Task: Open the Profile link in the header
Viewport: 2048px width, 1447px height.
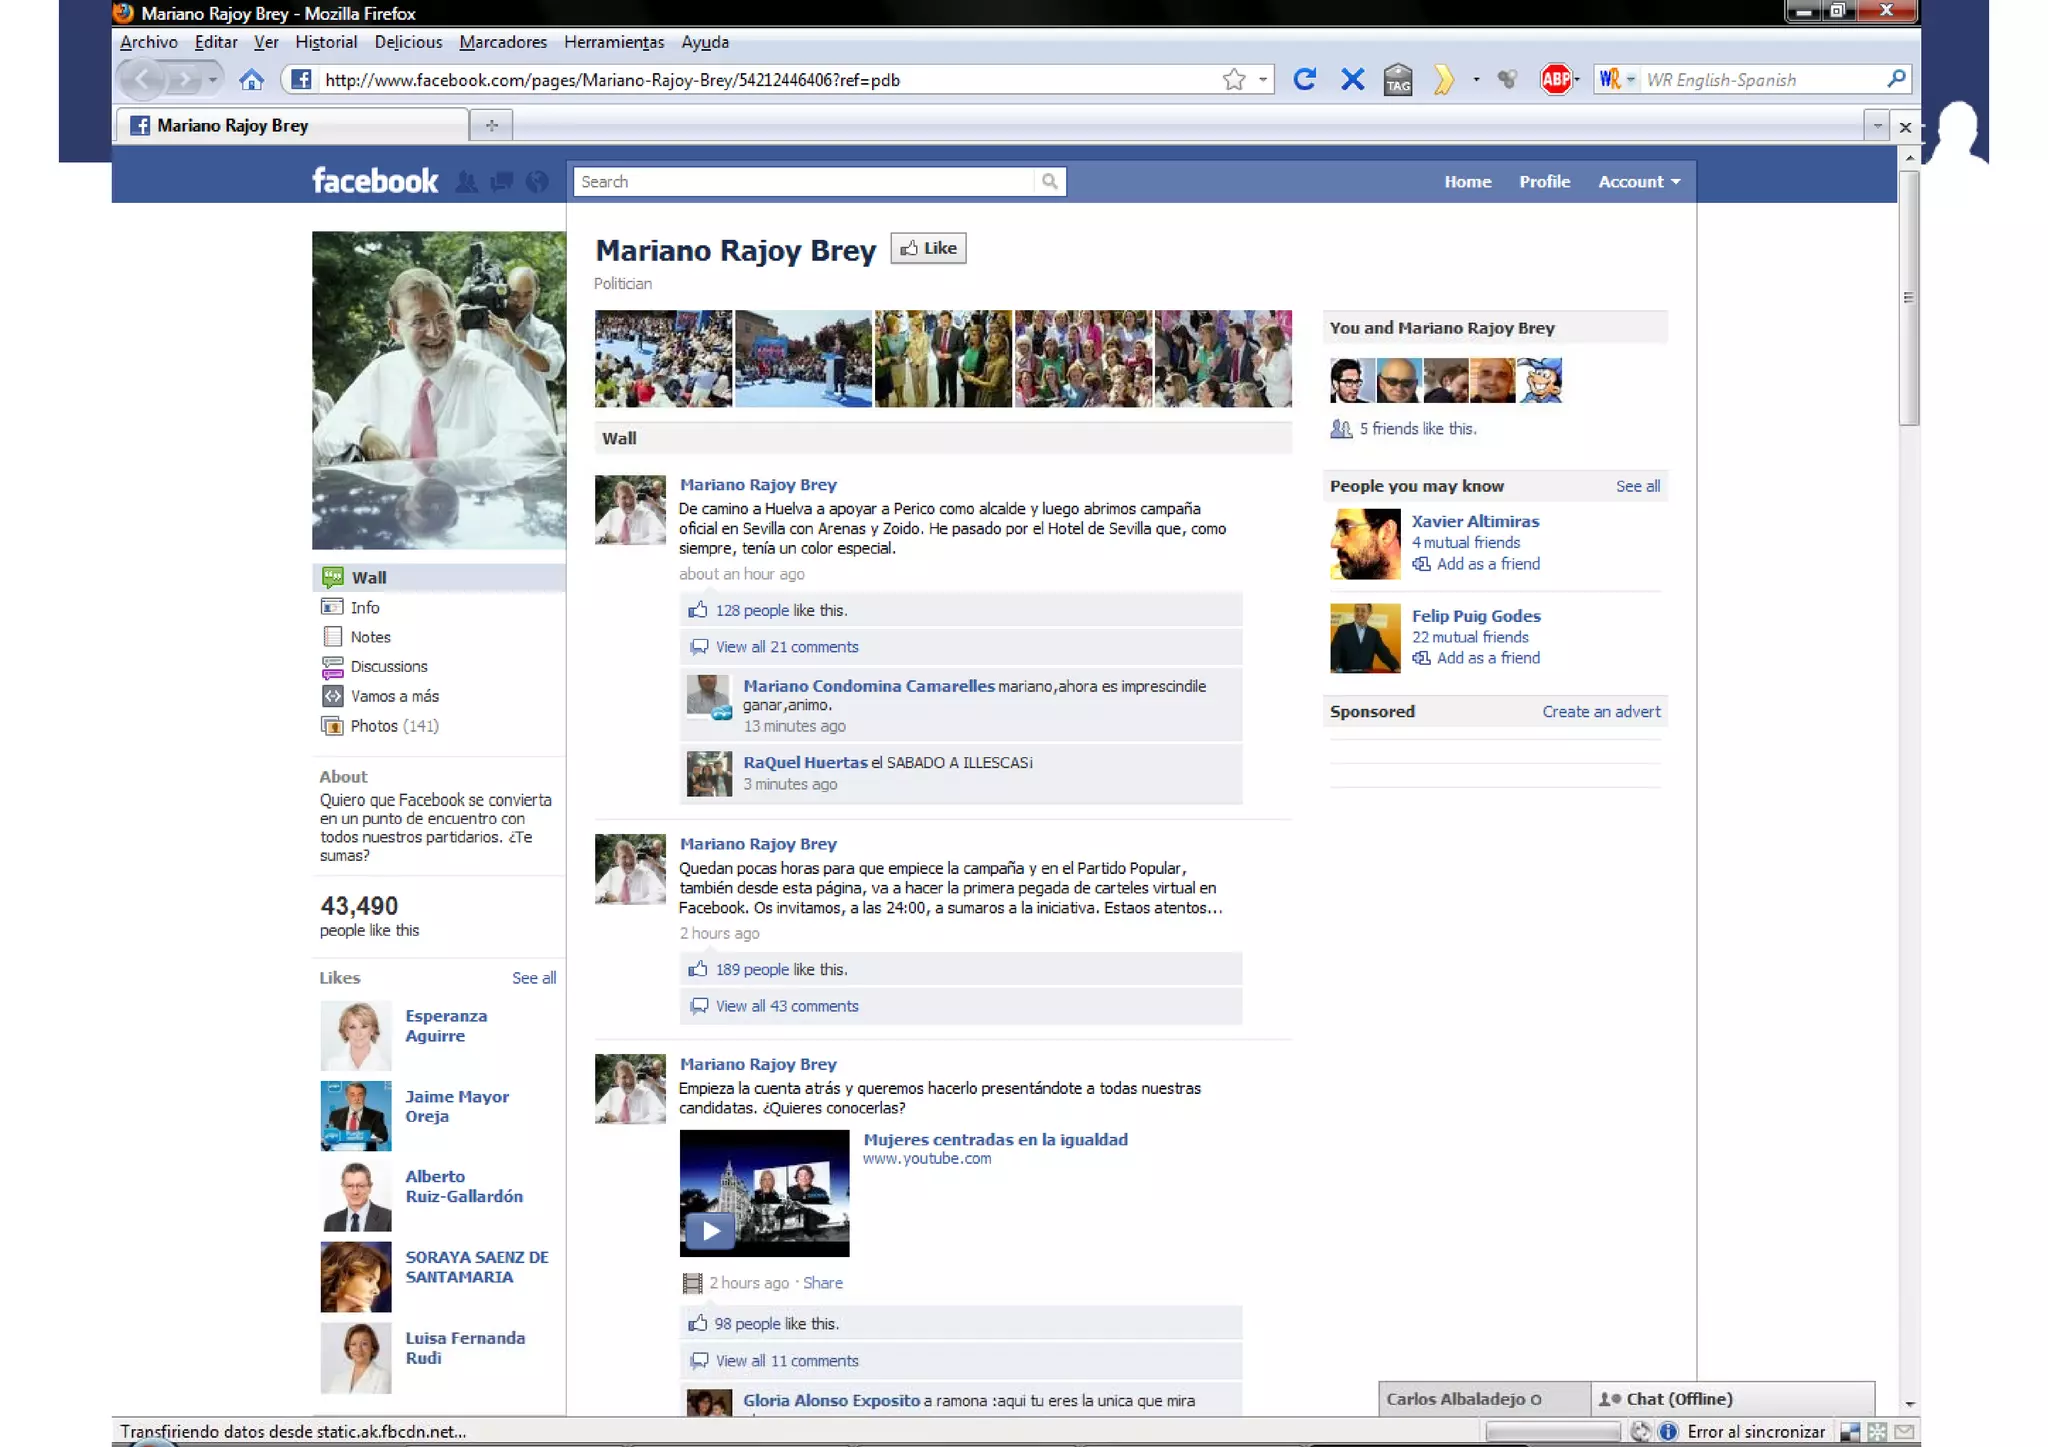Action: (x=1544, y=181)
